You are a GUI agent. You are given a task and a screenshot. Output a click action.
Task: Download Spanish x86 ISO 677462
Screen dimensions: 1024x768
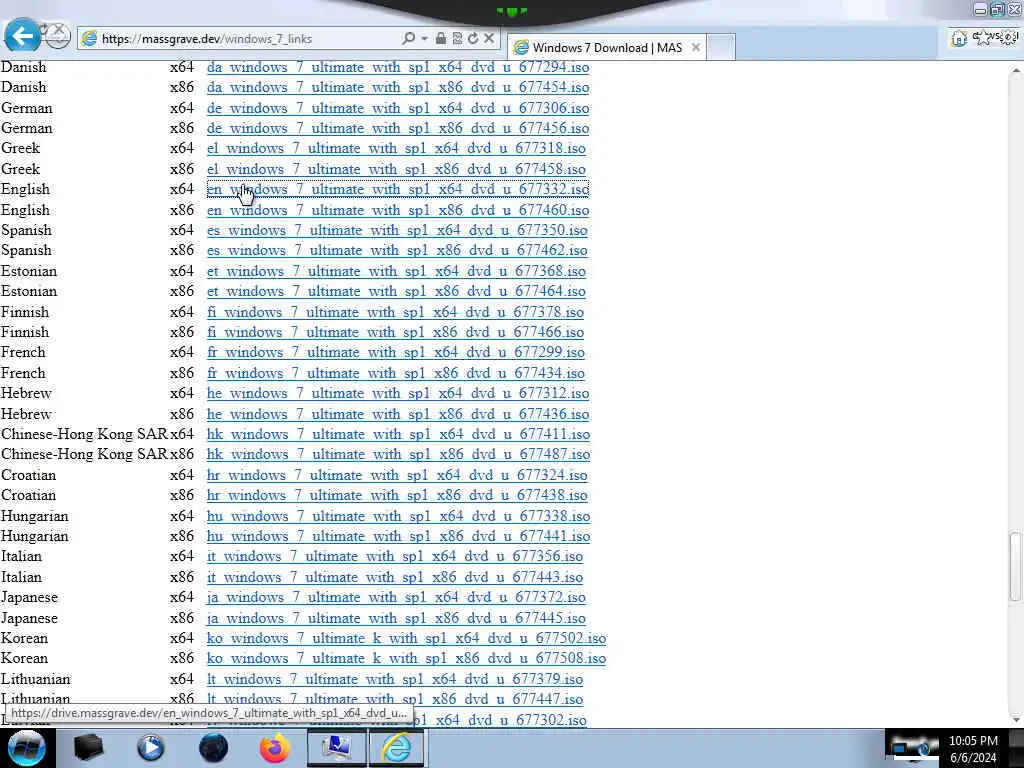click(397, 250)
